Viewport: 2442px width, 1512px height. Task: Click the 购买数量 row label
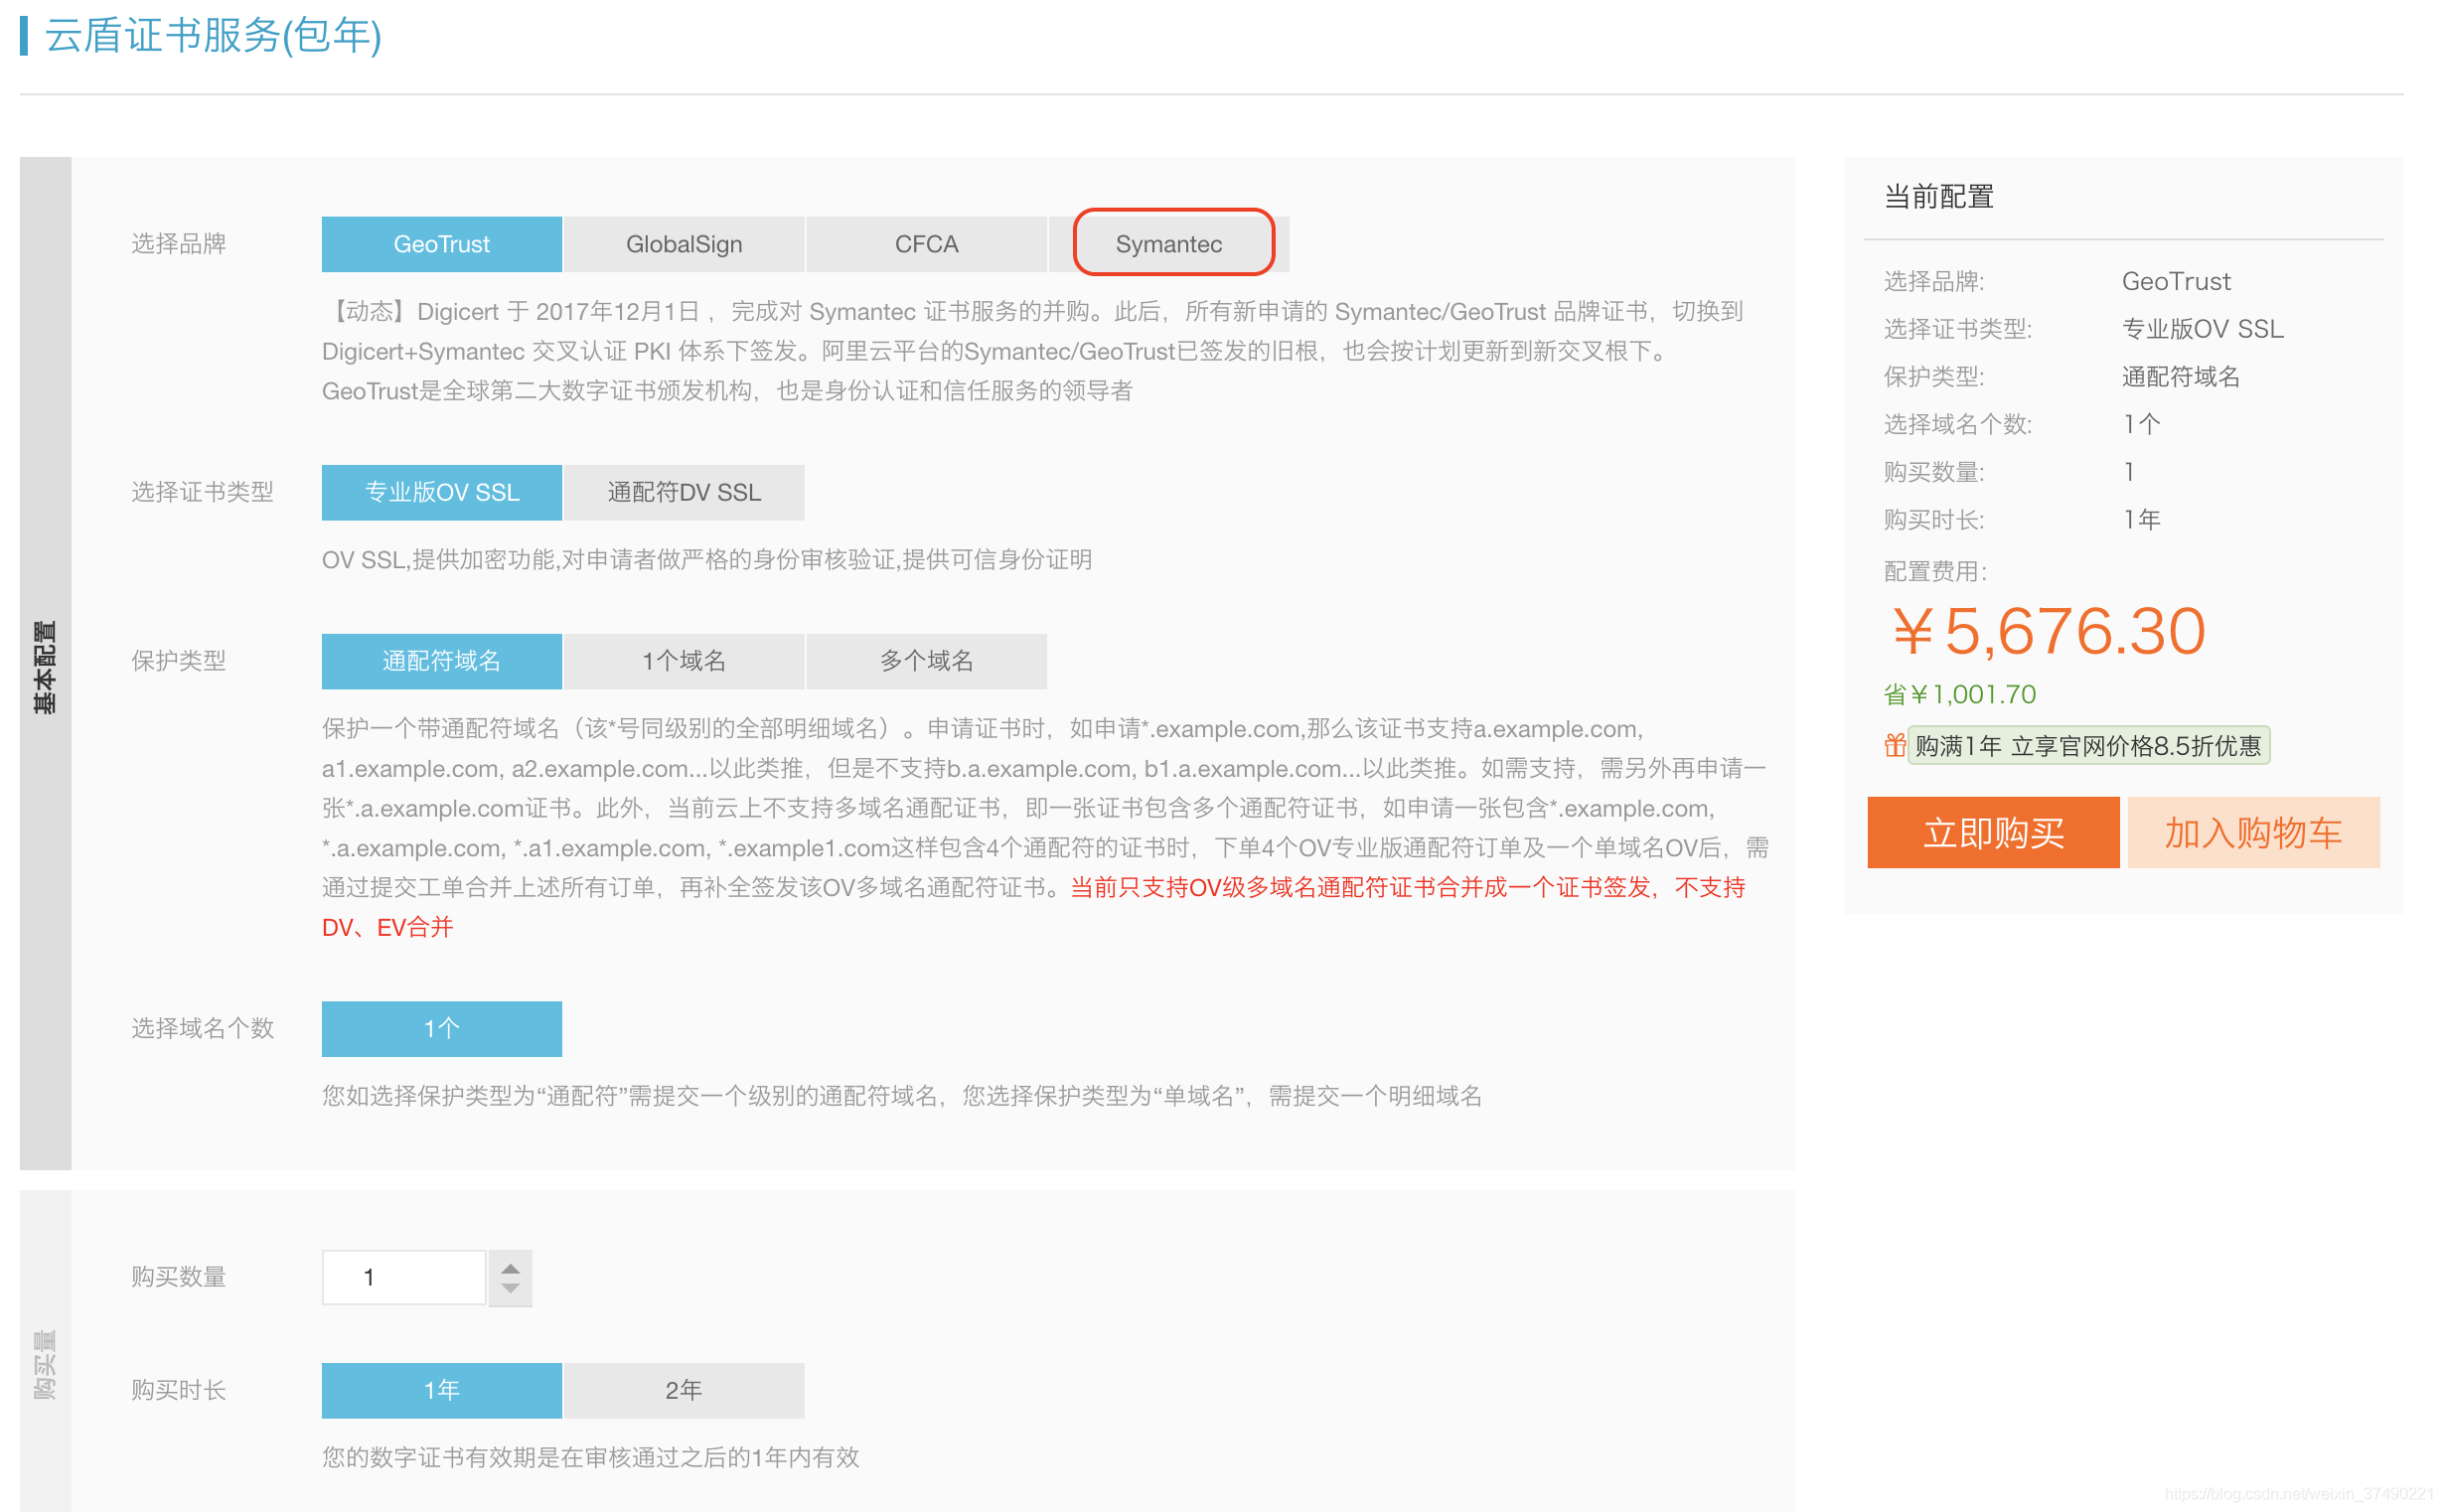(179, 1277)
